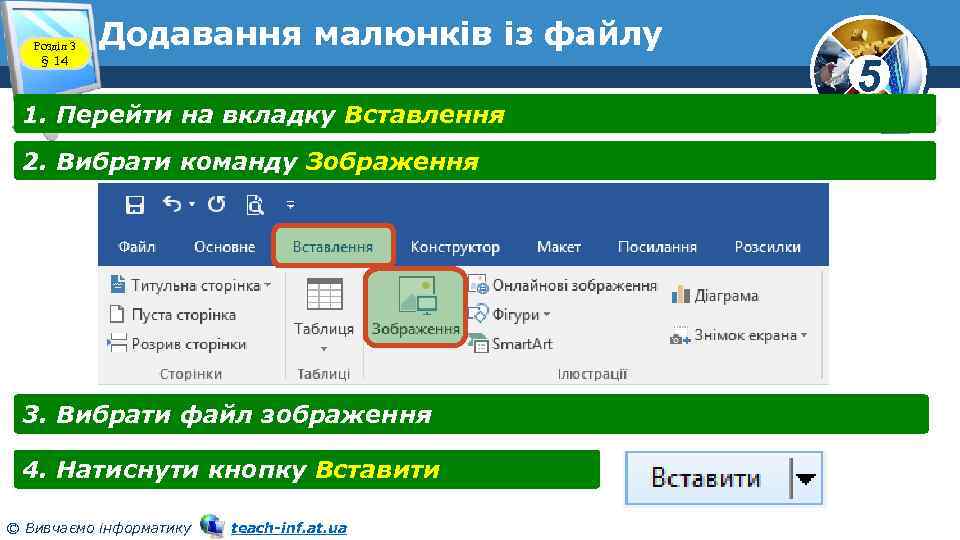
Task: Click the Діаграма bar chart icon
Action: click(x=681, y=296)
